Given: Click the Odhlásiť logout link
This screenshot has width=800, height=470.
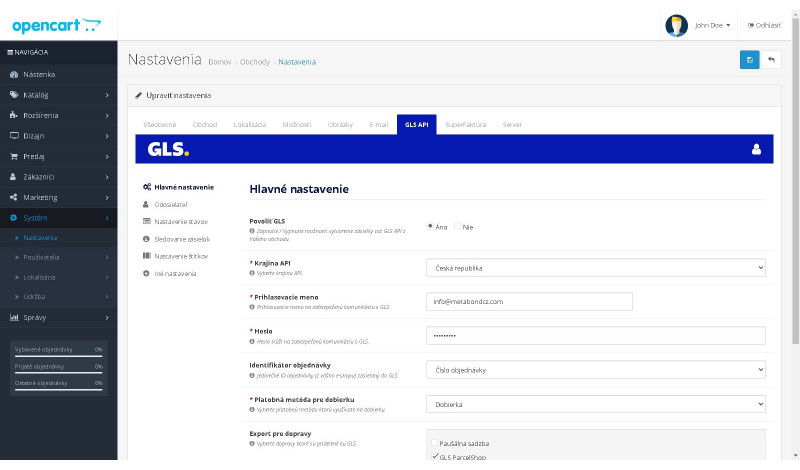Looking at the screenshot, I should [x=764, y=25].
